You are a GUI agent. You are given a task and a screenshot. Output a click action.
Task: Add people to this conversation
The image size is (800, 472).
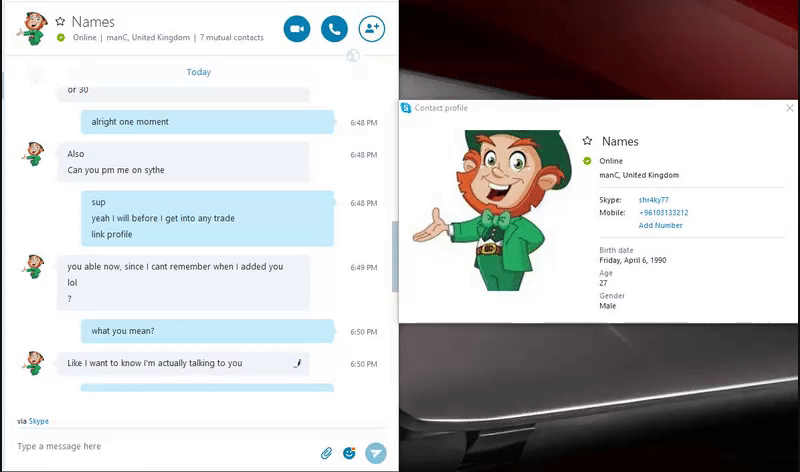tap(372, 29)
